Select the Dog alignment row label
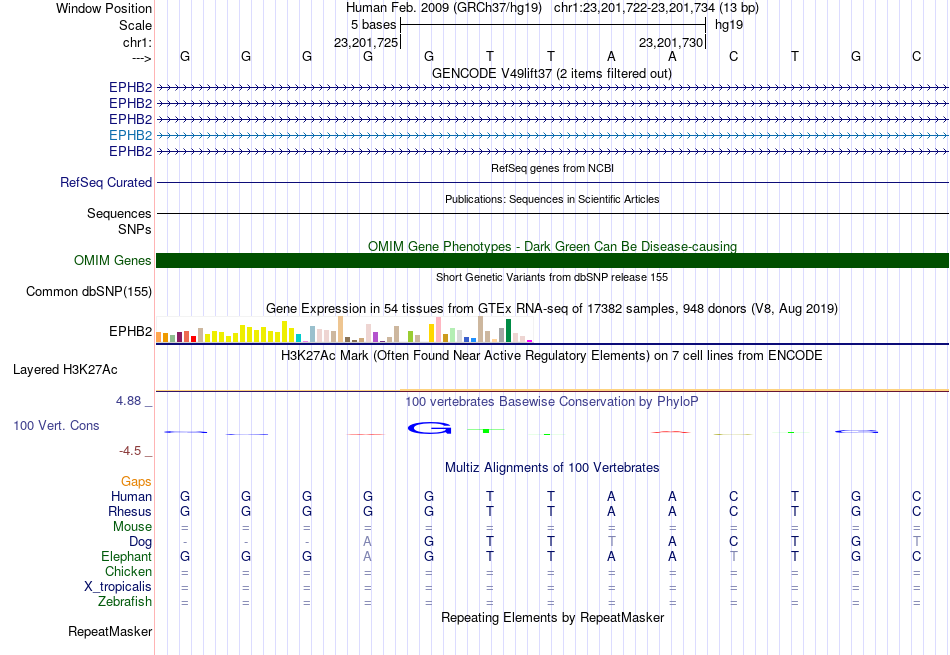The height and width of the screenshot is (655, 950). click(x=140, y=542)
